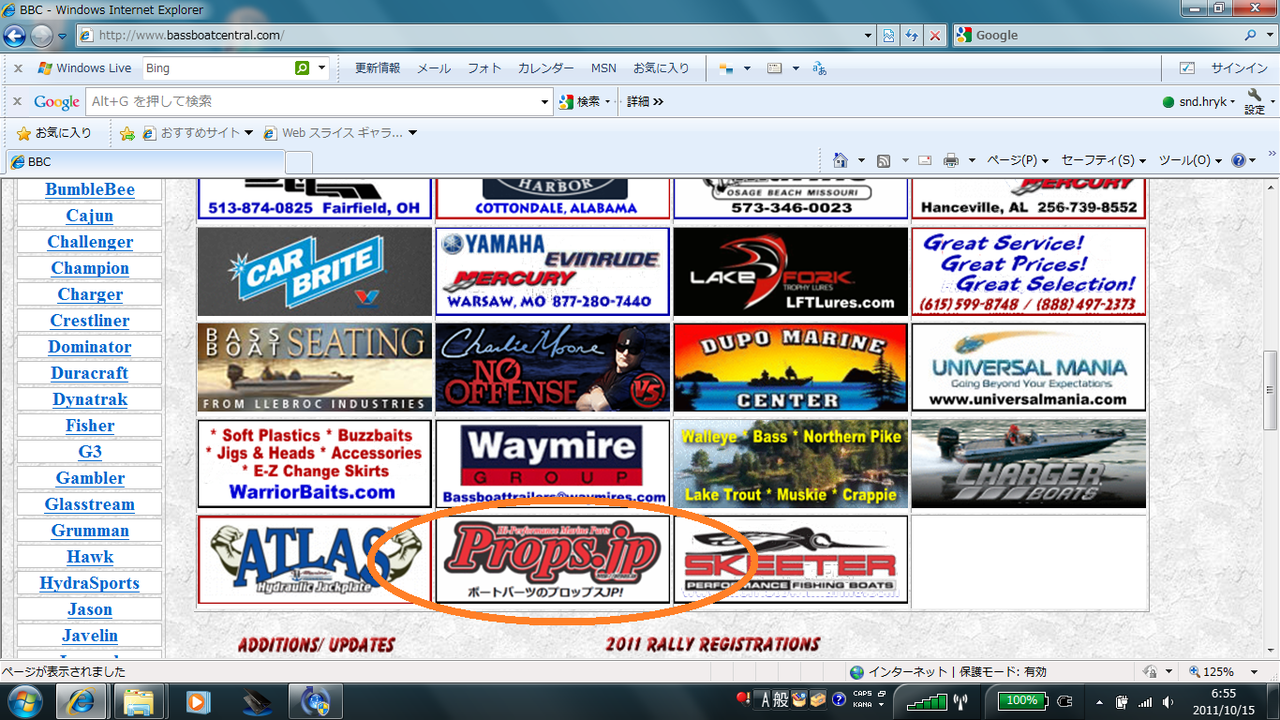Image resolution: width=1280 pixels, height=720 pixels.
Task: Expand the Bing search options dropdown
Action: [322, 68]
